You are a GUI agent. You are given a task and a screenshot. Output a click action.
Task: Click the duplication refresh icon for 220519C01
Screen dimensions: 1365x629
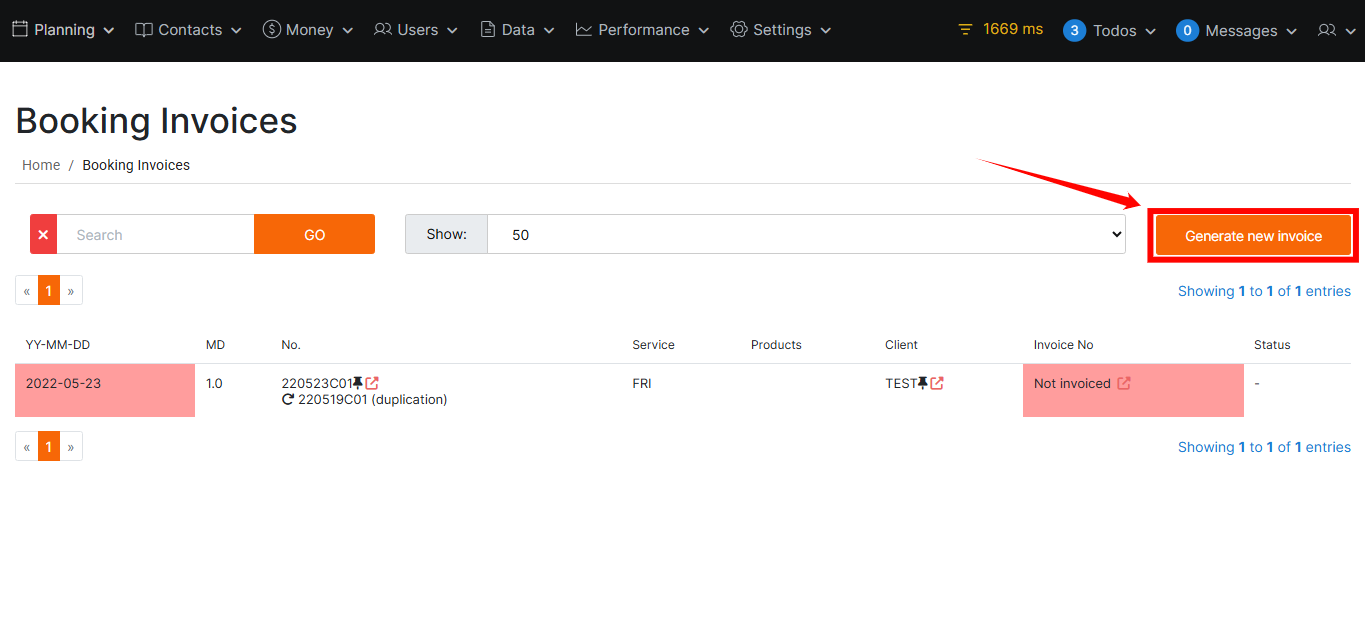(x=288, y=399)
